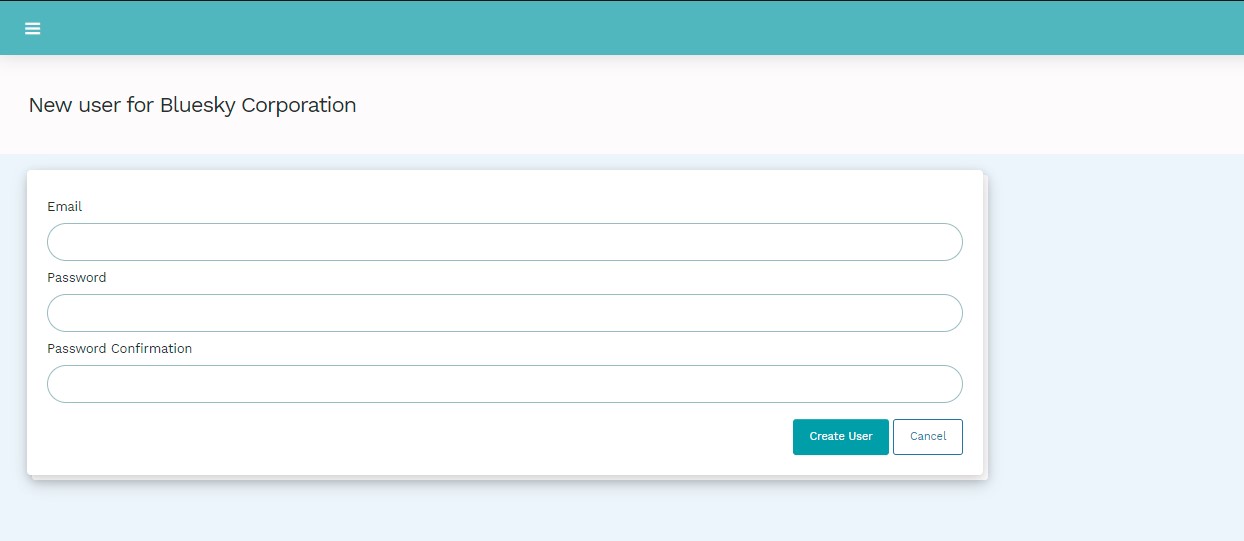Select the Password Confirmation input field
1244x541 pixels.
pyautogui.click(x=504, y=384)
